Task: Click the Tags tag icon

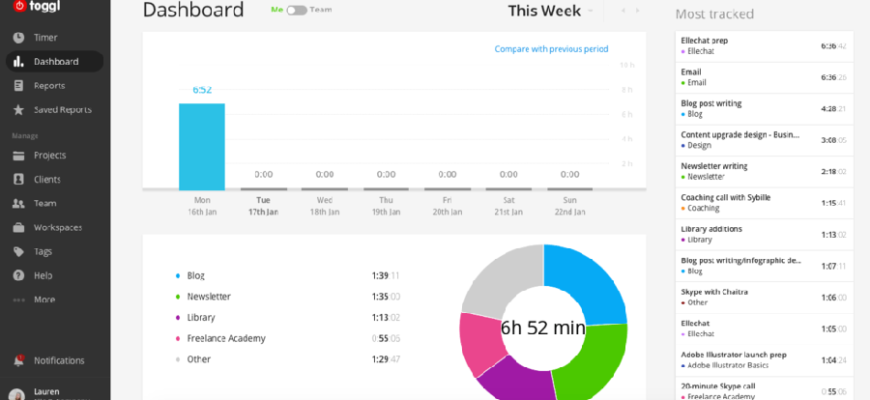Action: [19, 251]
